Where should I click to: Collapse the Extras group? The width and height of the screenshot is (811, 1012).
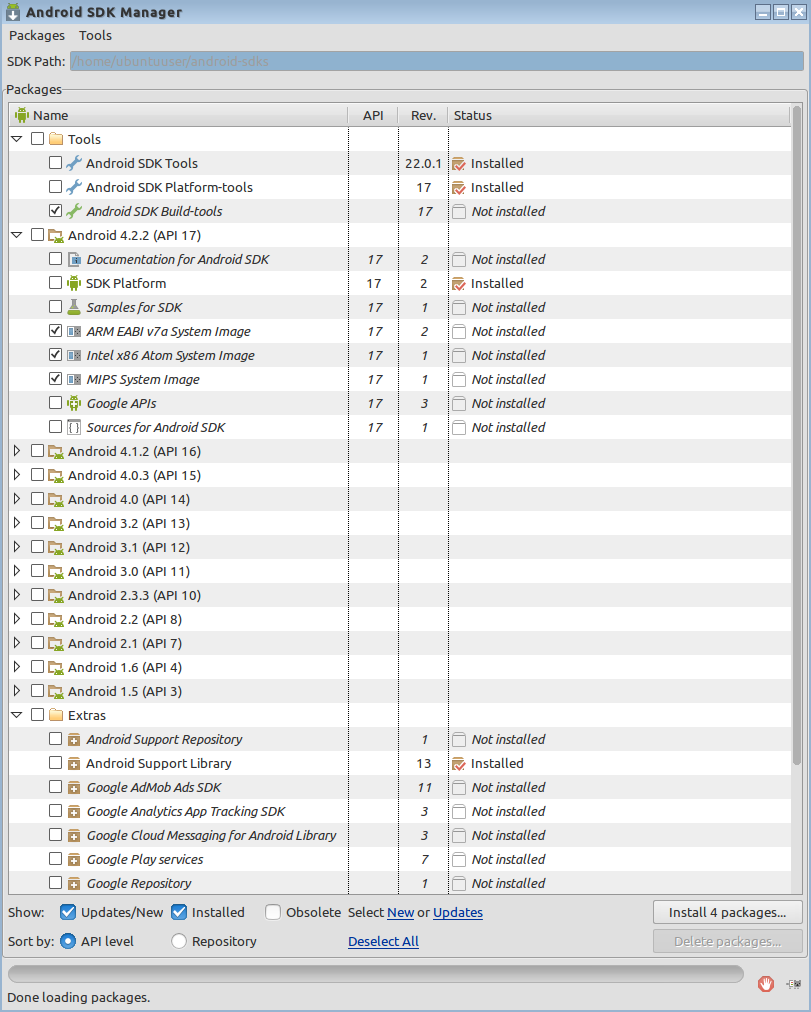pyautogui.click(x=17, y=714)
